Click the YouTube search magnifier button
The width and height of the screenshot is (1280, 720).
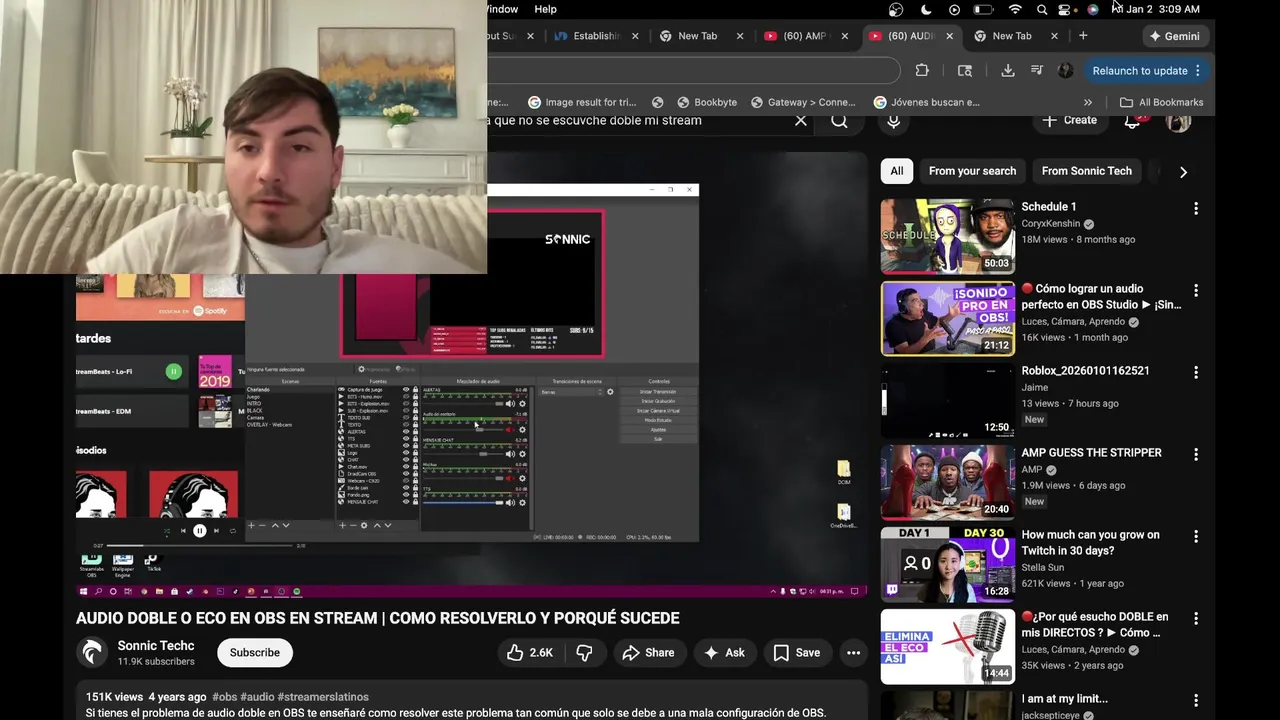pyautogui.click(x=840, y=120)
